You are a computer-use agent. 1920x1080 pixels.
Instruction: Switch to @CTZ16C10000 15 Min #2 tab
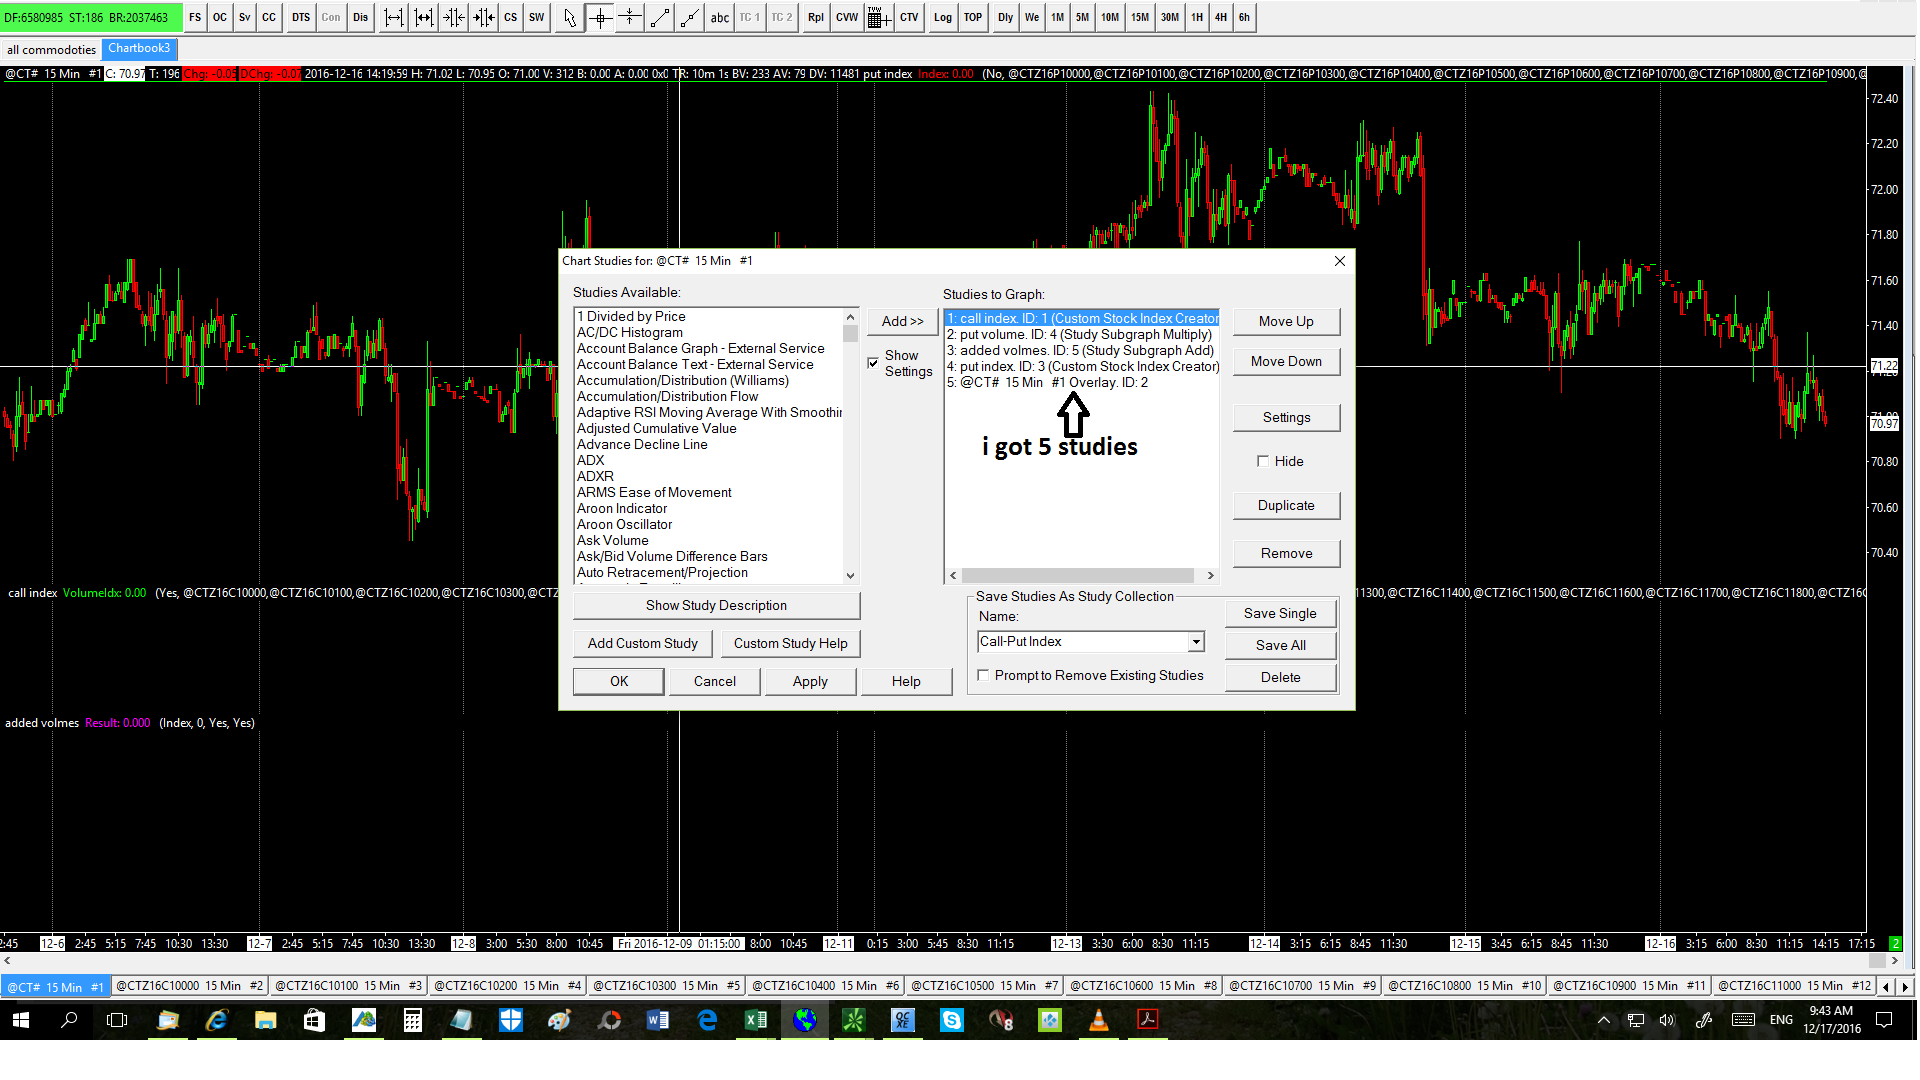tap(189, 986)
